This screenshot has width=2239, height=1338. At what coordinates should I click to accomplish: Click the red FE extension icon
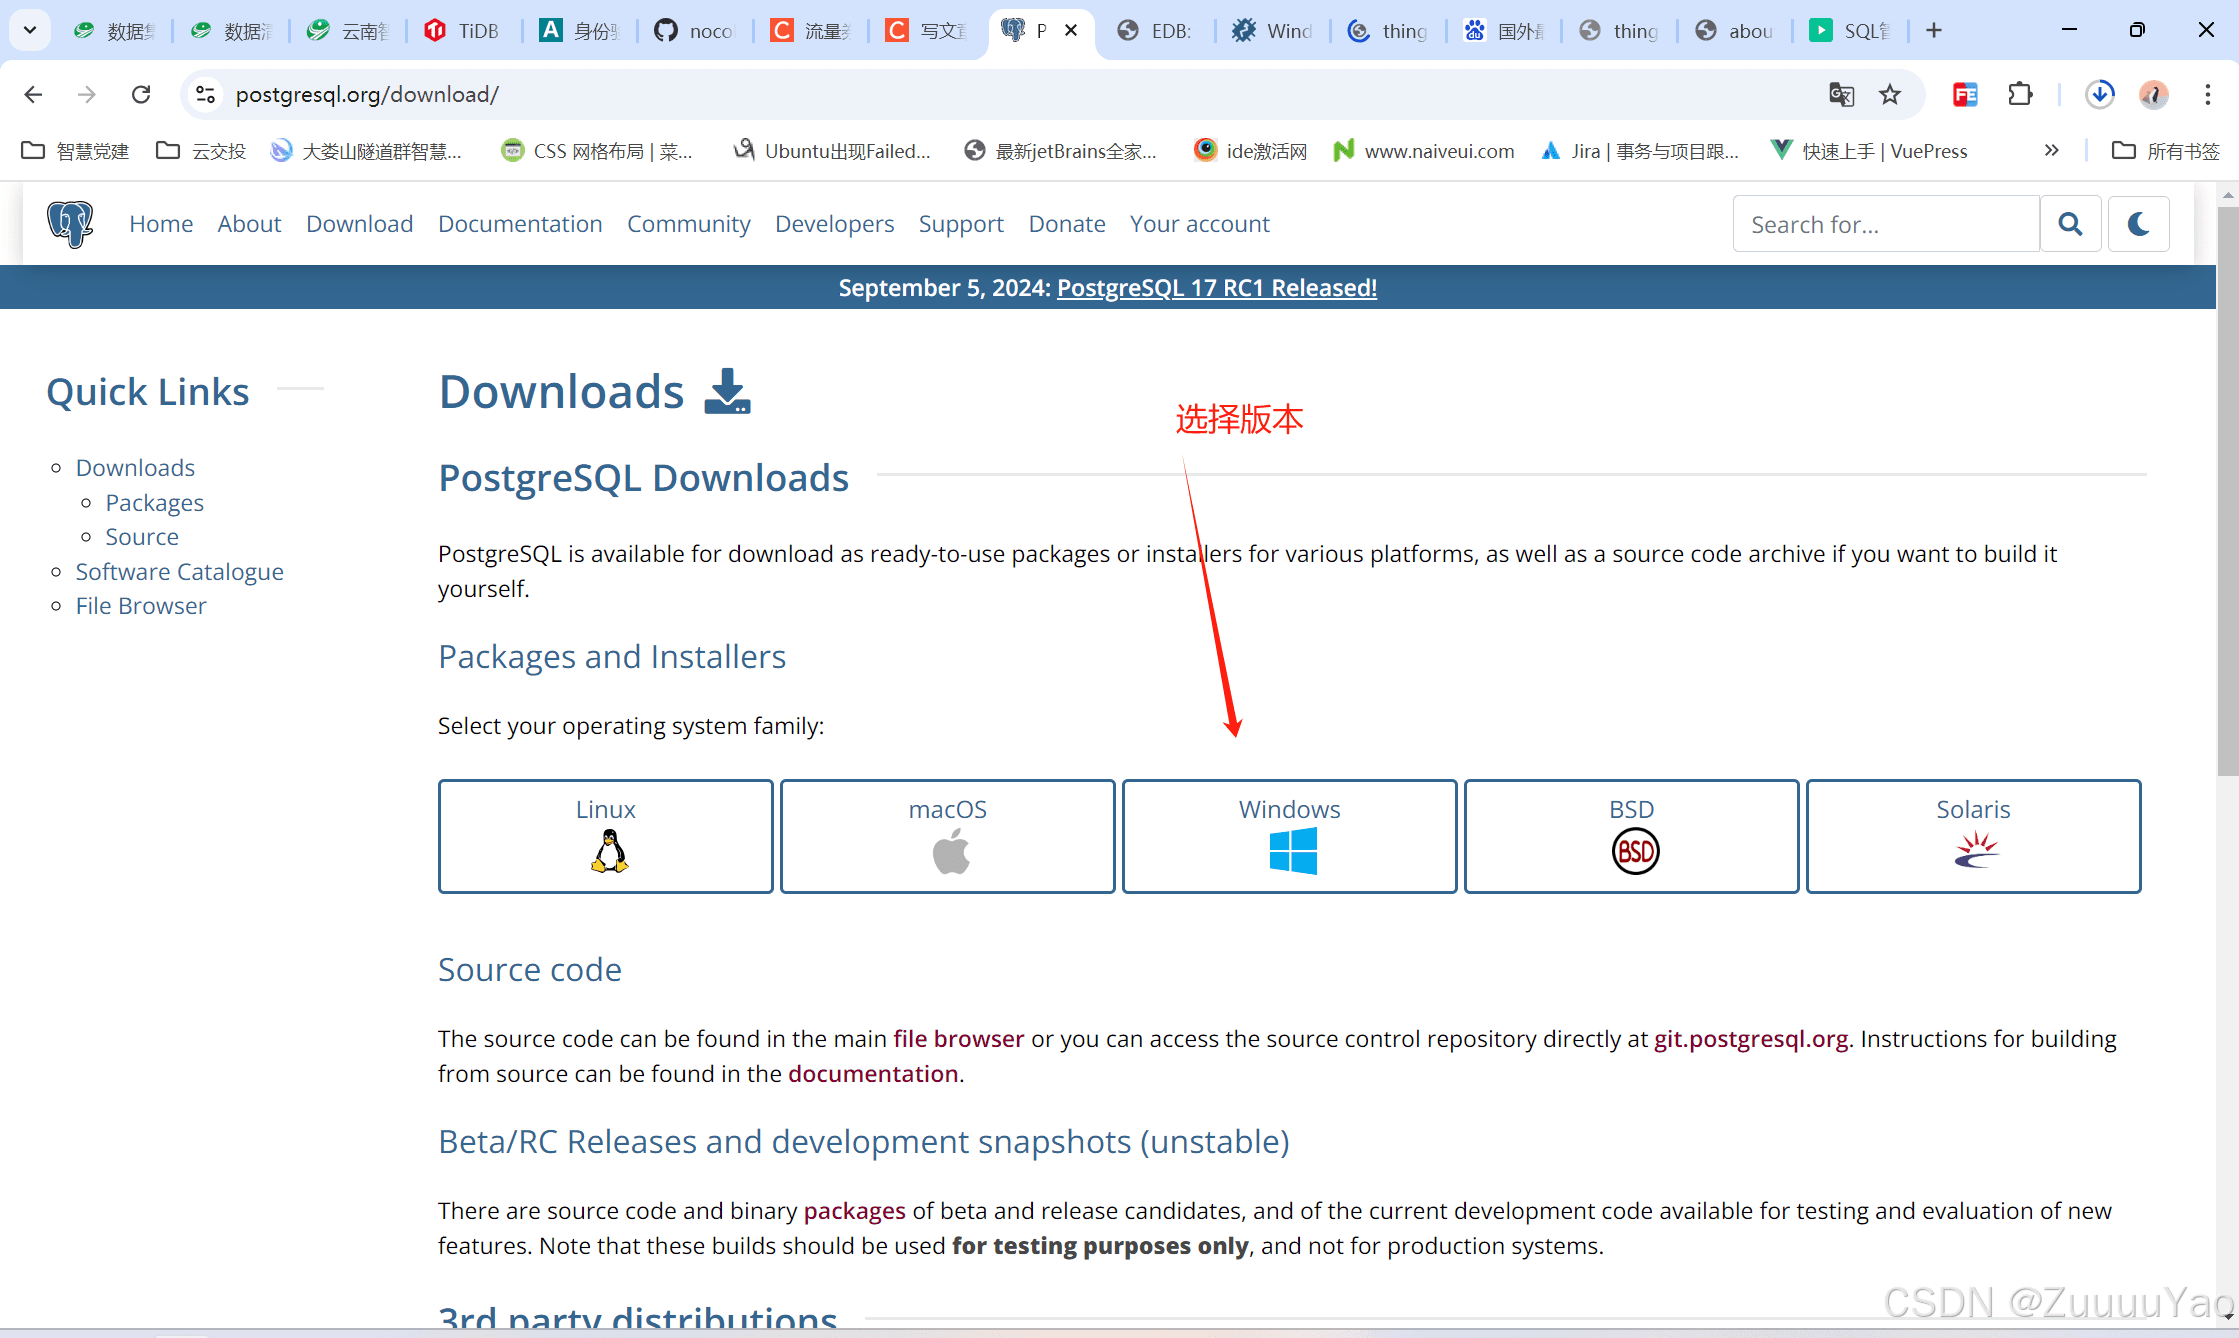pos(1965,94)
